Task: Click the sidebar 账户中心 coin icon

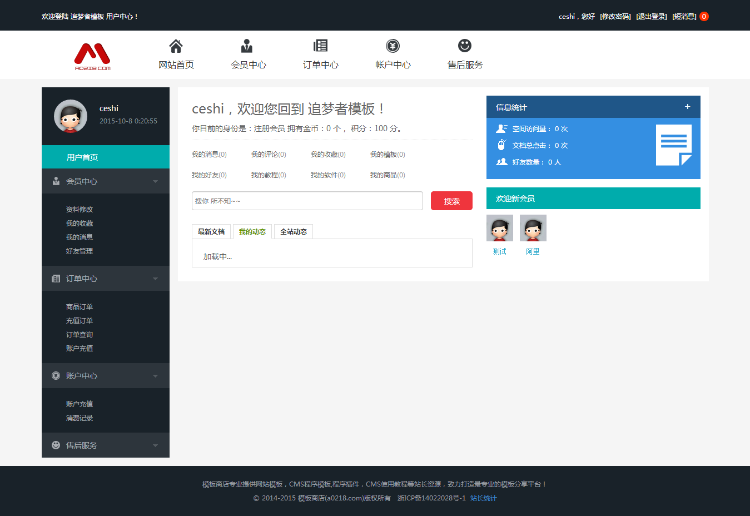Action: coord(56,375)
